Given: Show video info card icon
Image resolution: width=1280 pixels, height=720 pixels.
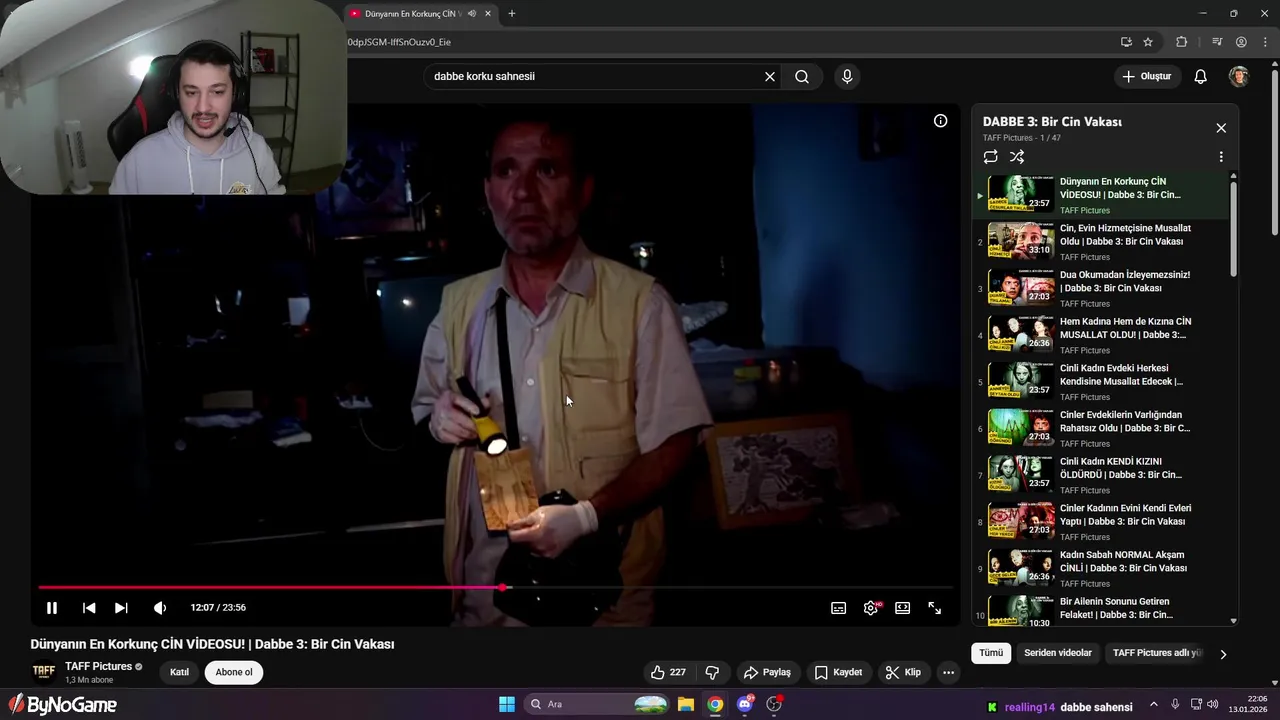Looking at the screenshot, I should point(940,121).
